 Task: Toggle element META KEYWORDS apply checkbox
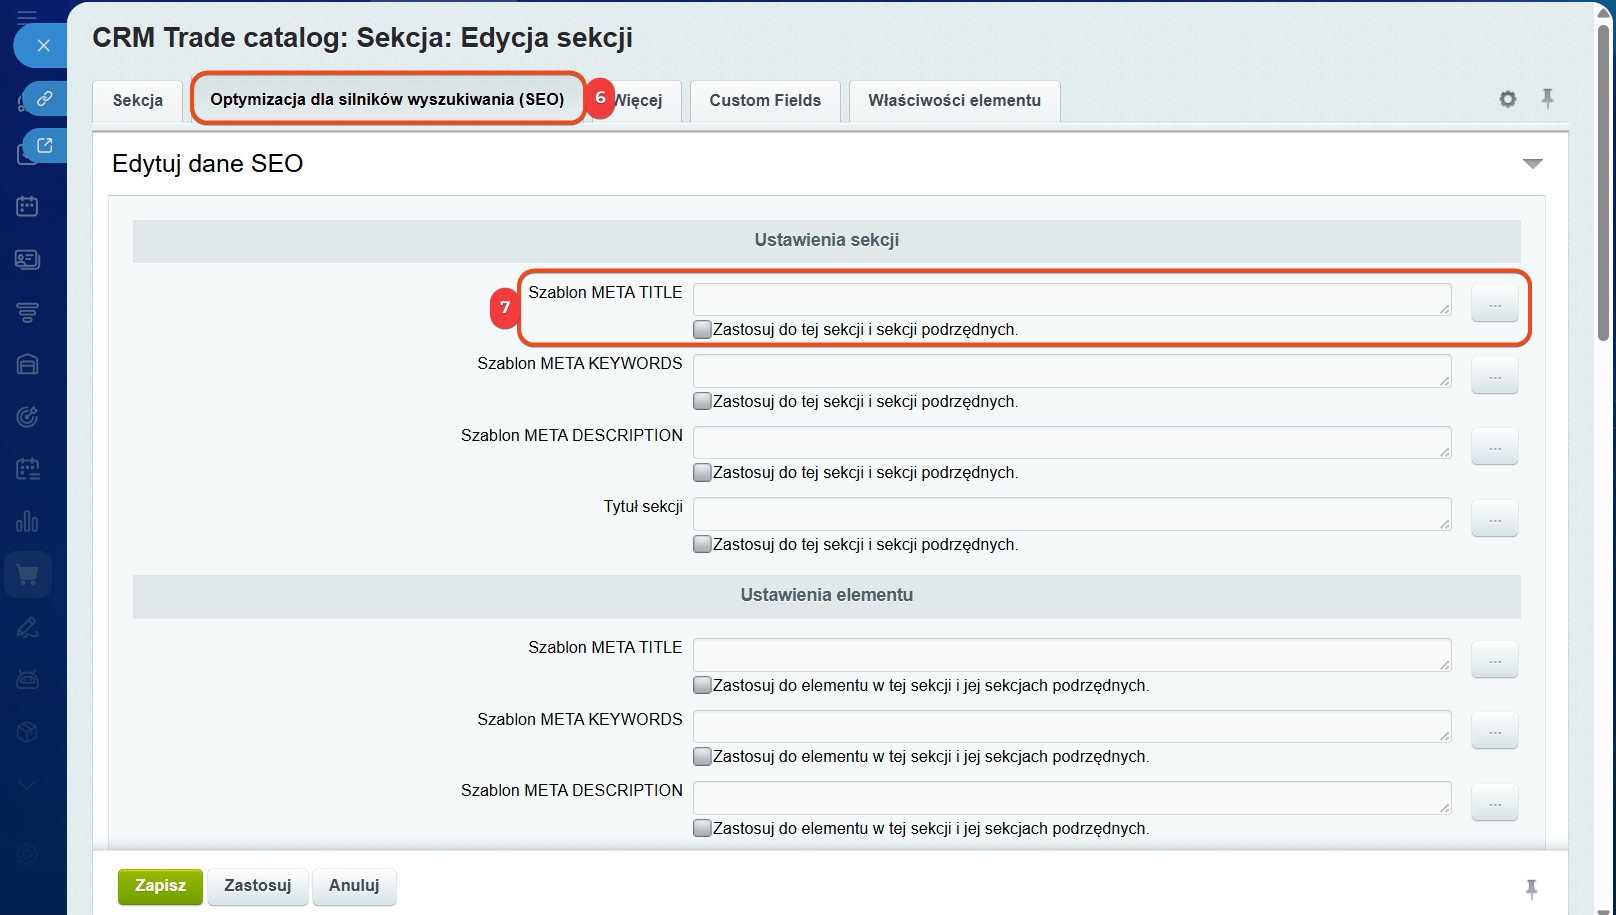702,757
